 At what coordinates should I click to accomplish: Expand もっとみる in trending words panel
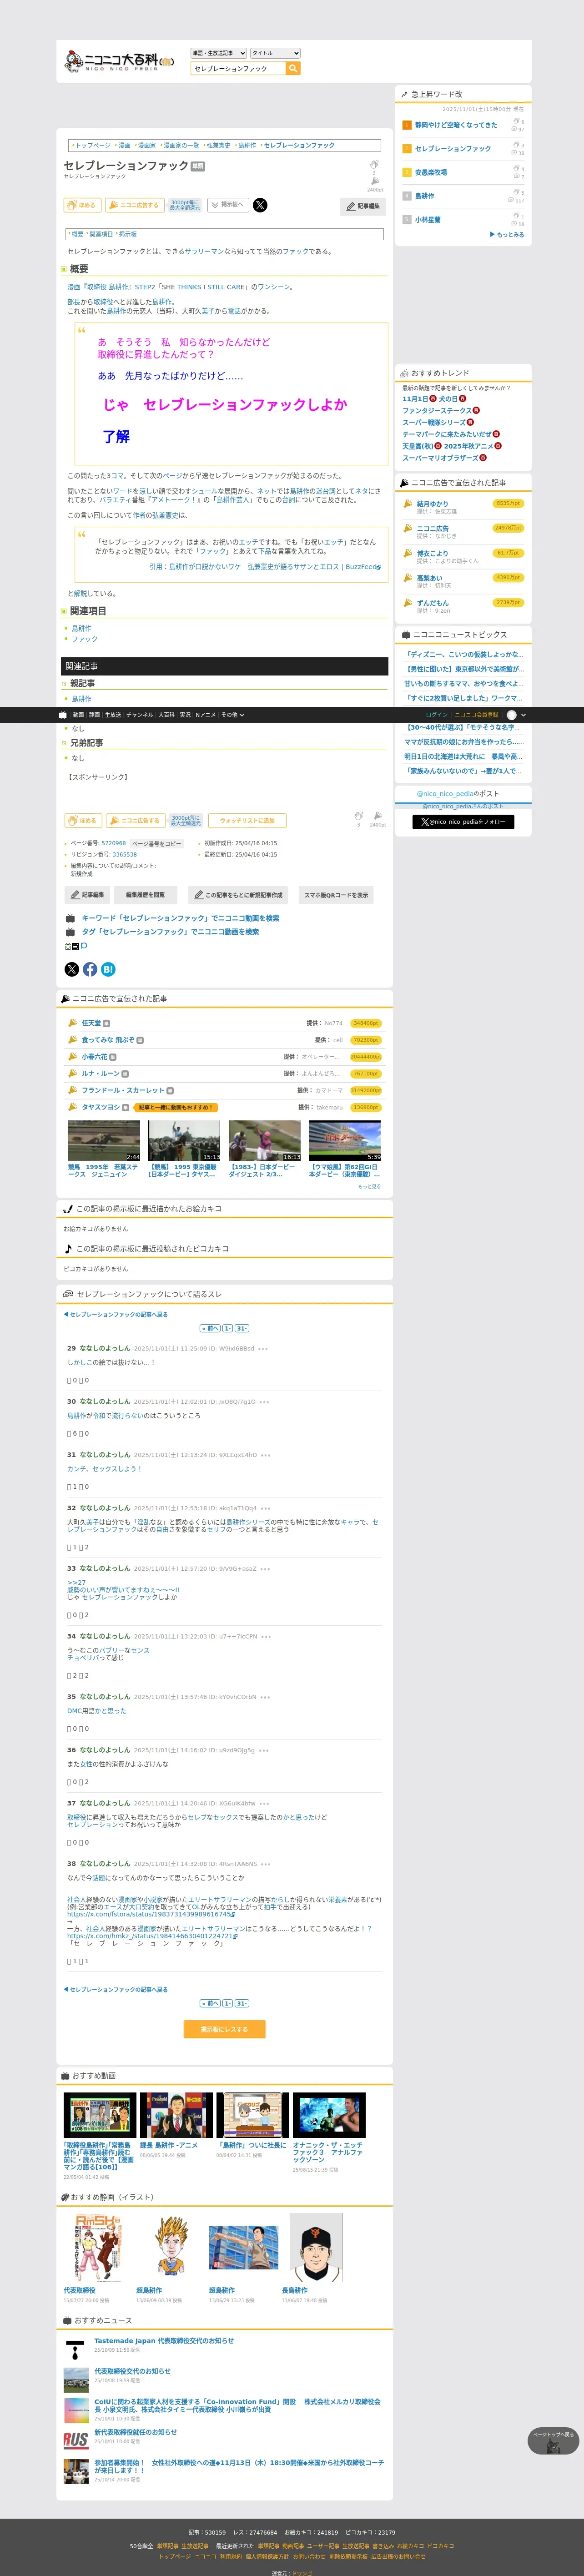click(507, 235)
